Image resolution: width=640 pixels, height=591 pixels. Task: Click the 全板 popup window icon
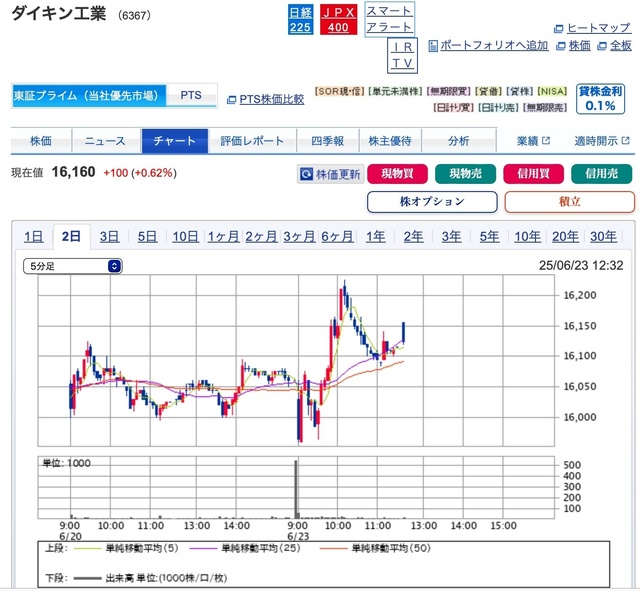tap(602, 46)
